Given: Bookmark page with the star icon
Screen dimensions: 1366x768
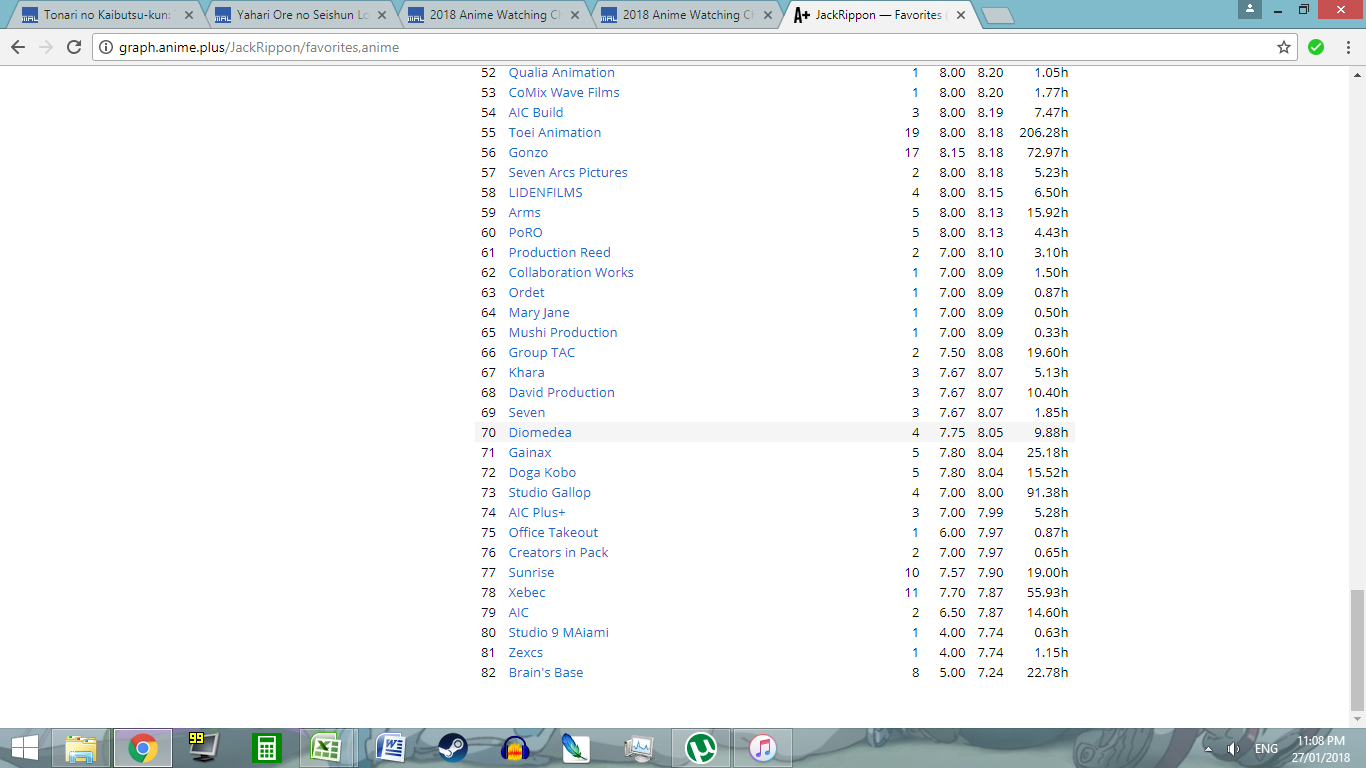Looking at the screenshot, I should [x=1284, y=47].
